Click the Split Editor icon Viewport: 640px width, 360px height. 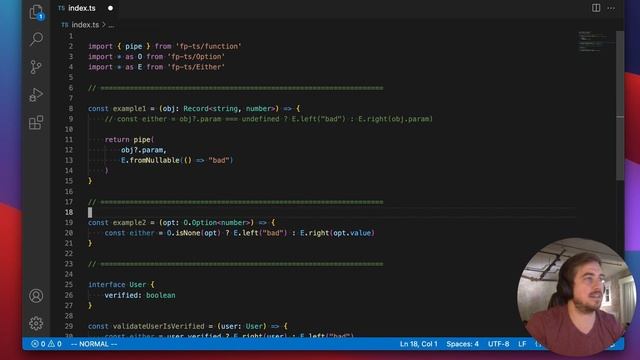[596, 8]
